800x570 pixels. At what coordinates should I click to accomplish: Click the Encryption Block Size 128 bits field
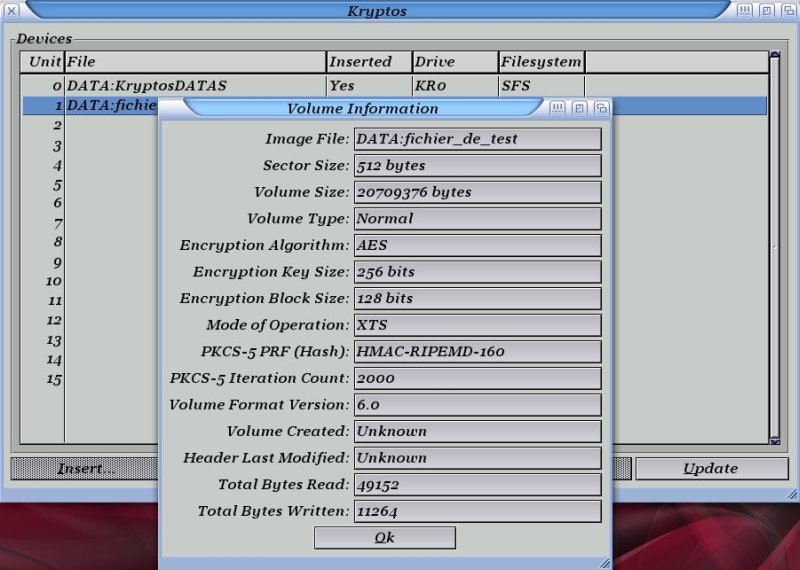point(478,298)
